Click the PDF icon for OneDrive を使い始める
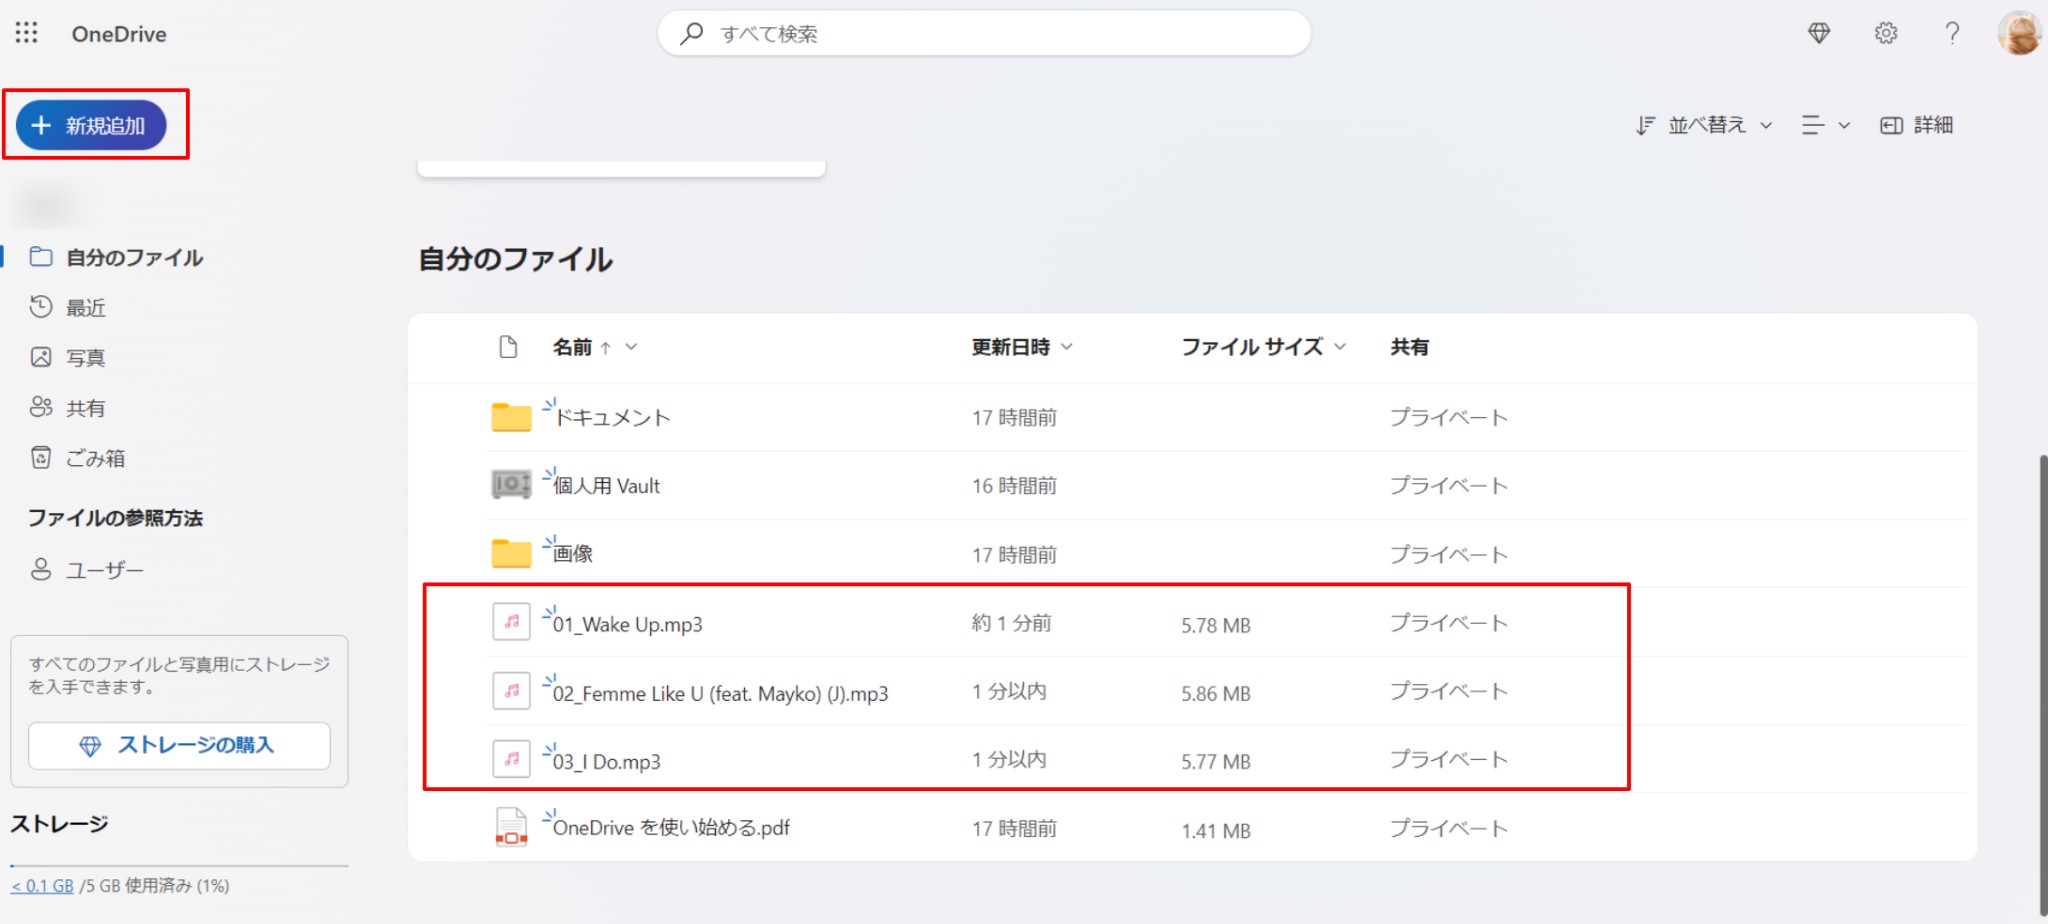Screen dimensions: 2048x924 [511, 827]
